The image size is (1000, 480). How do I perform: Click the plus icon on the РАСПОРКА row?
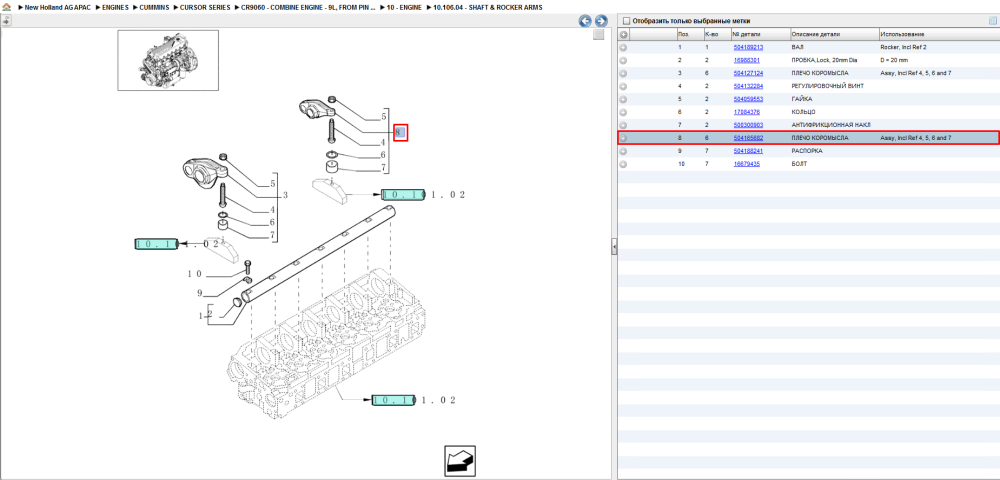624,151
